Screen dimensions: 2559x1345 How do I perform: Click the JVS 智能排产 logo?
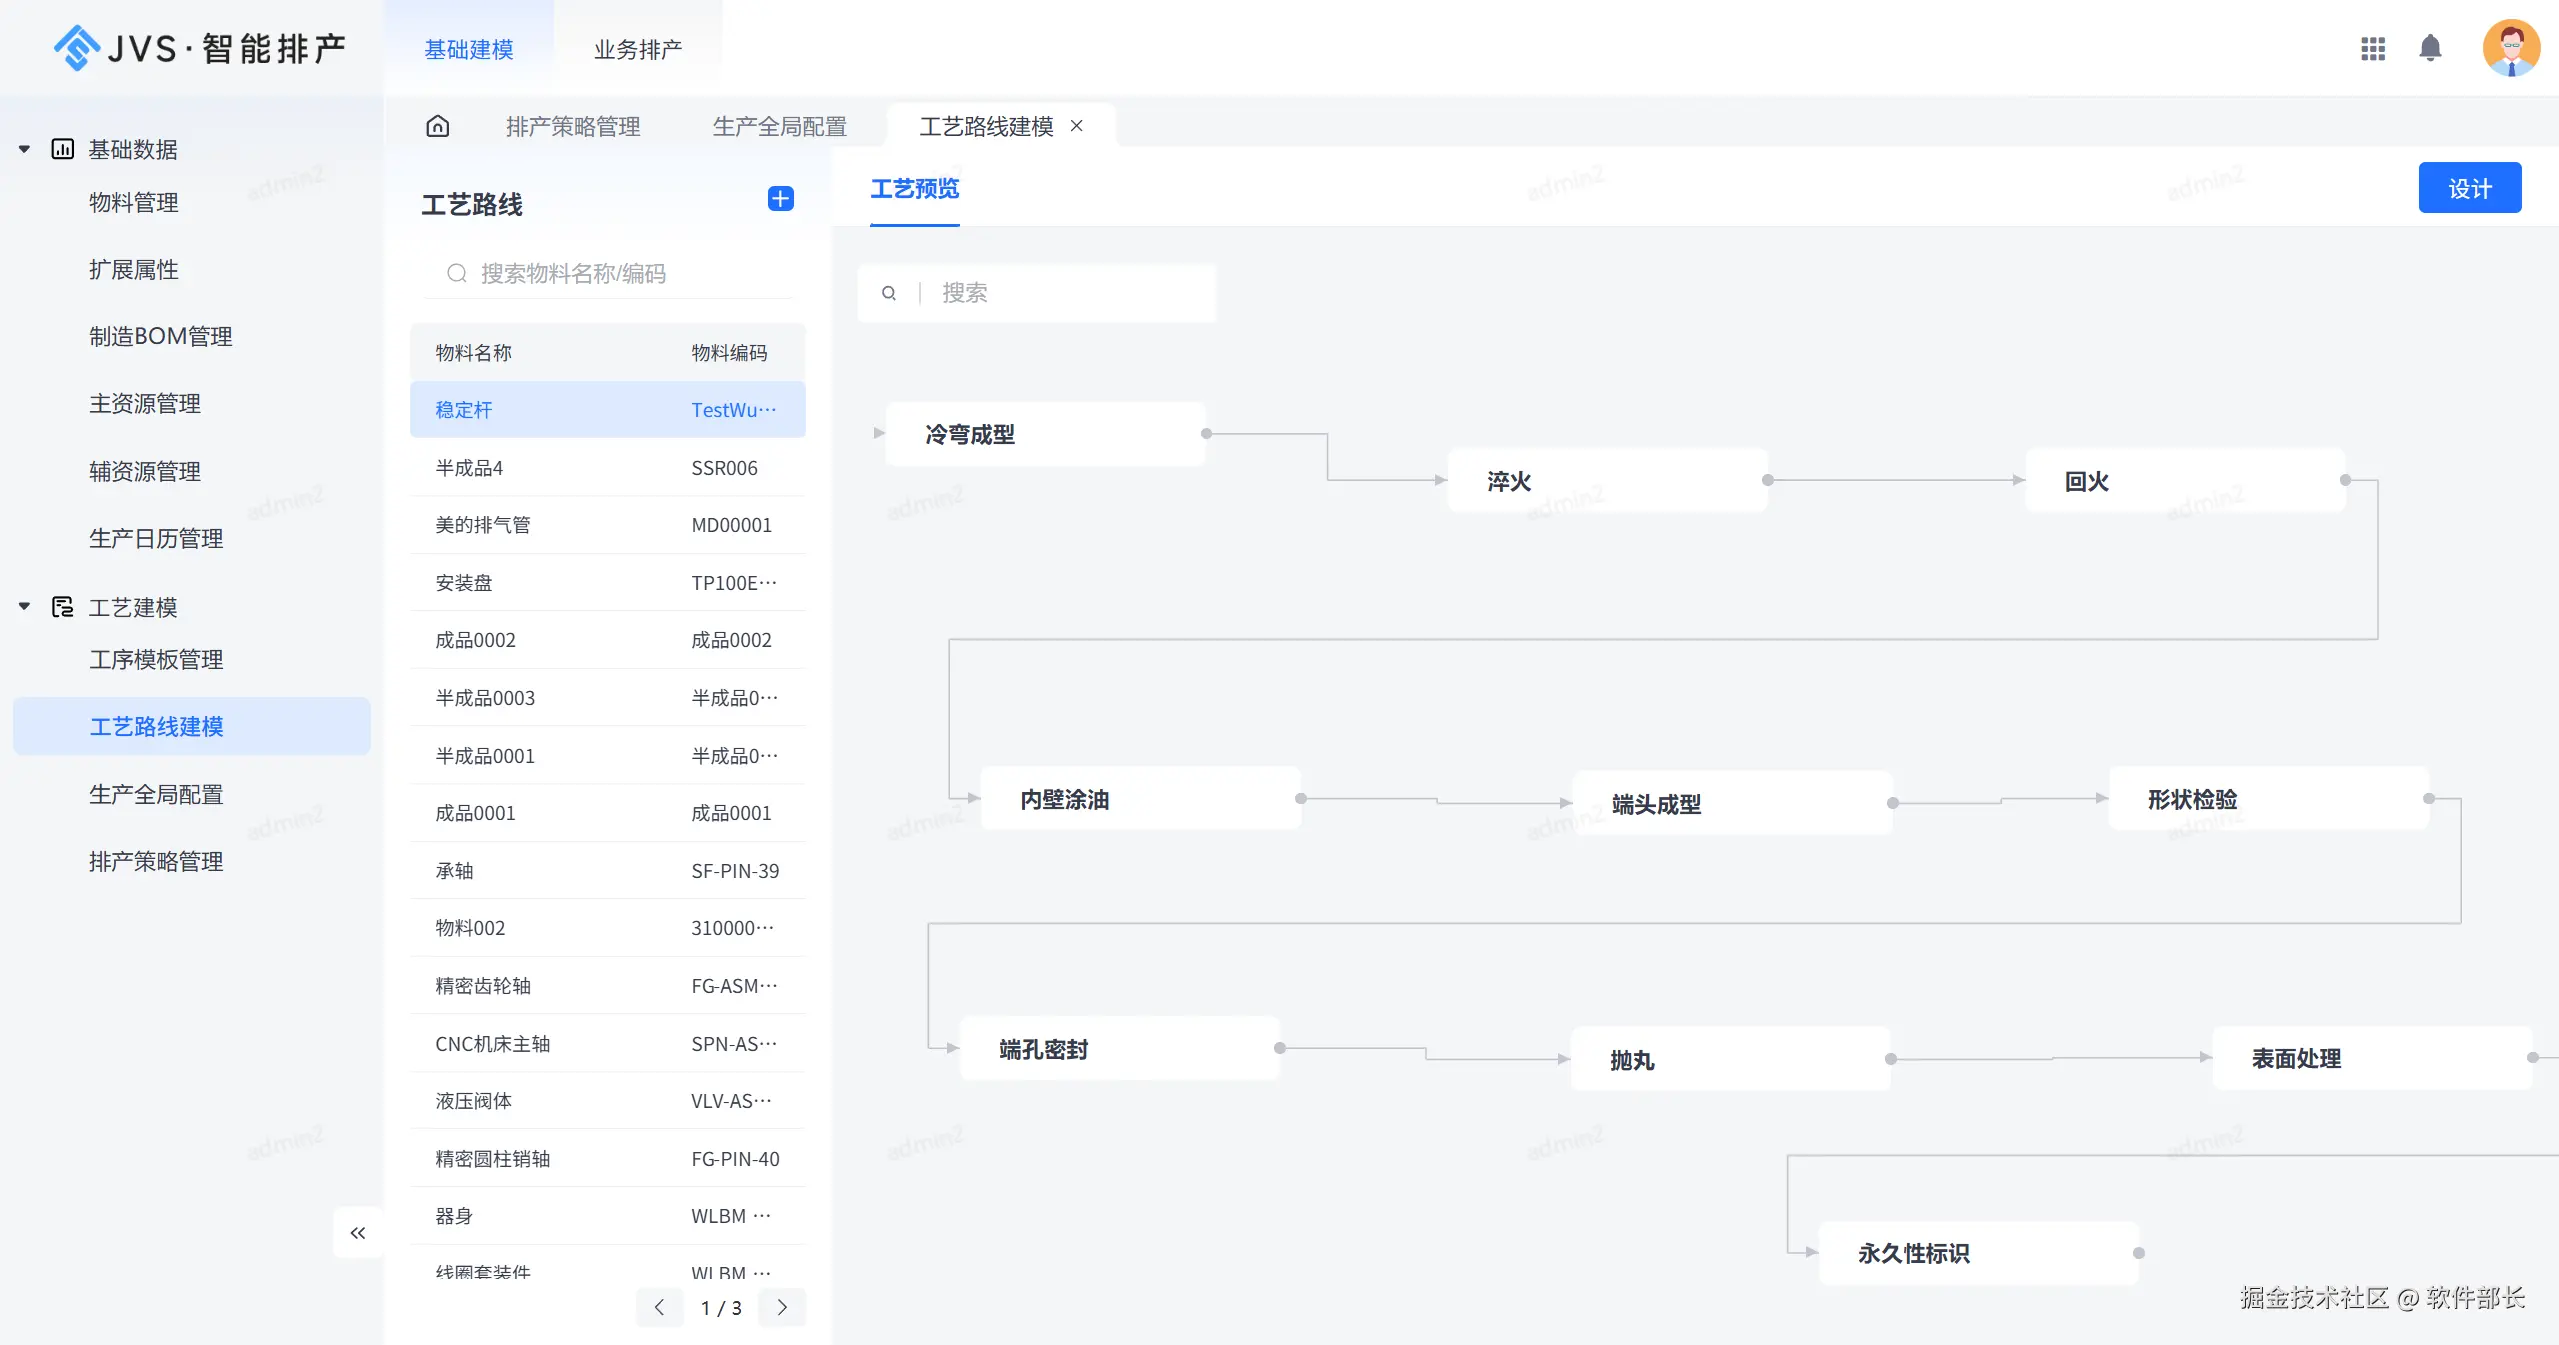pos(200,48)
